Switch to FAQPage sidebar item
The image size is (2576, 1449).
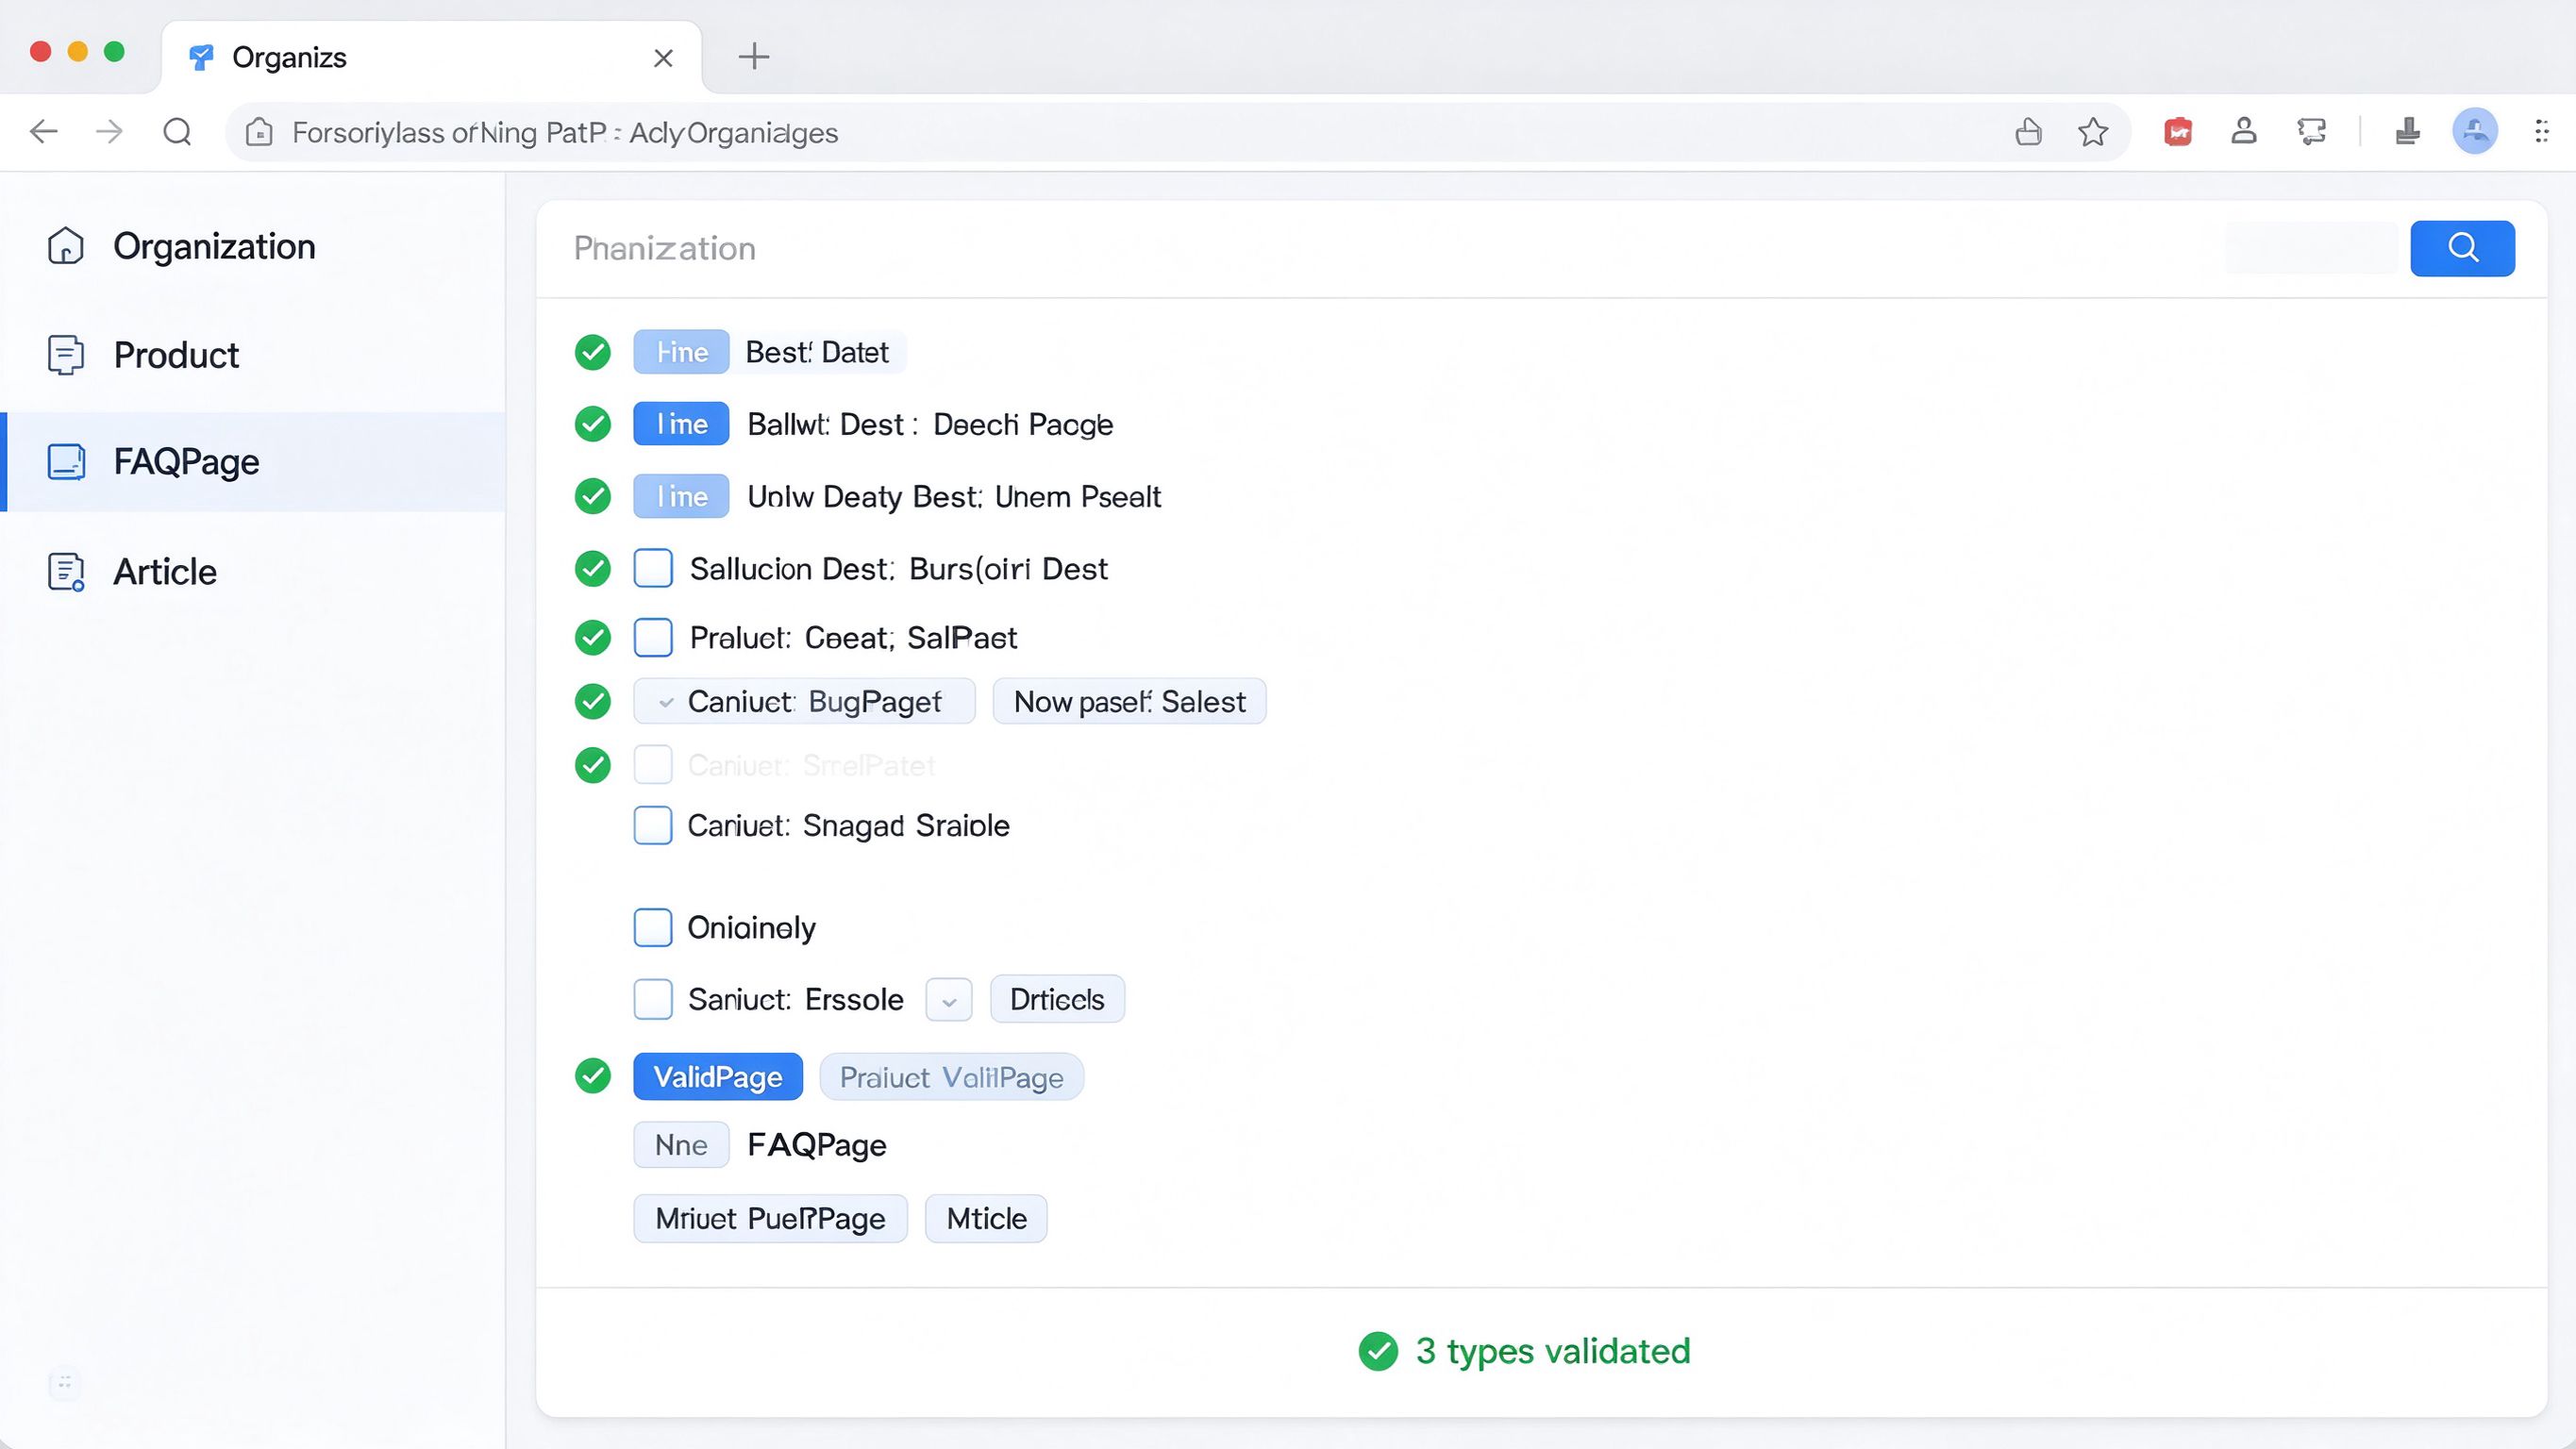(x=252, y=462)
